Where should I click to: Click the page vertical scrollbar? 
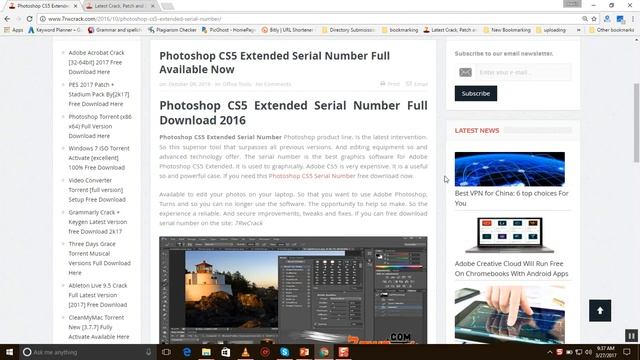point(636,123)
